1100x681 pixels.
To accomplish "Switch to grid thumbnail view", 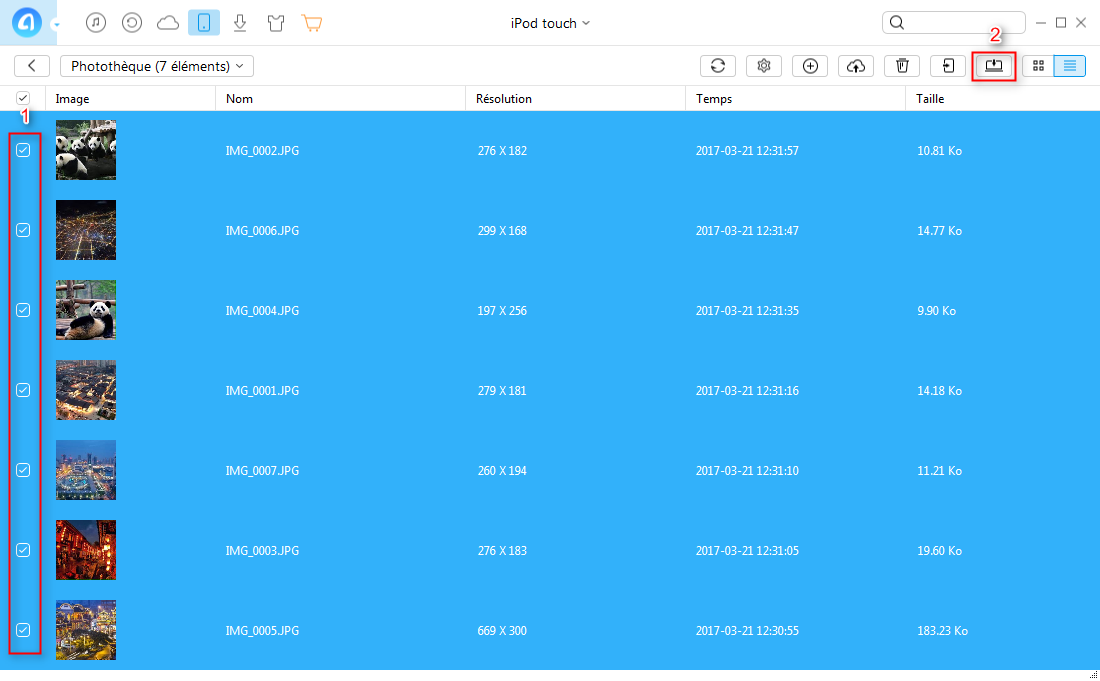I will (1038, 66).
